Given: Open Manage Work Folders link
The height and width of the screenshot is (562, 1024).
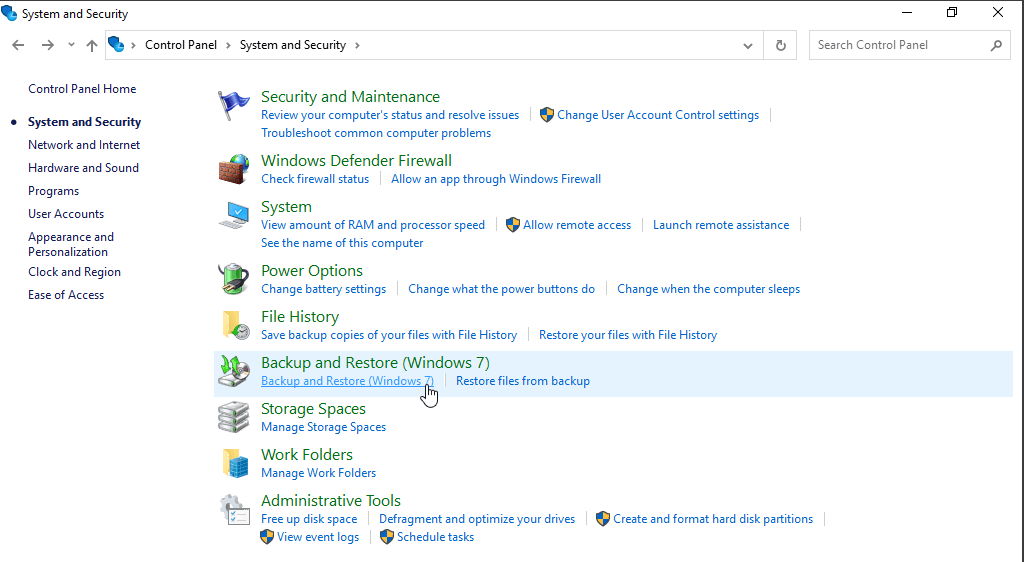Looking at the screenshot, I should (x=319, y=473).
